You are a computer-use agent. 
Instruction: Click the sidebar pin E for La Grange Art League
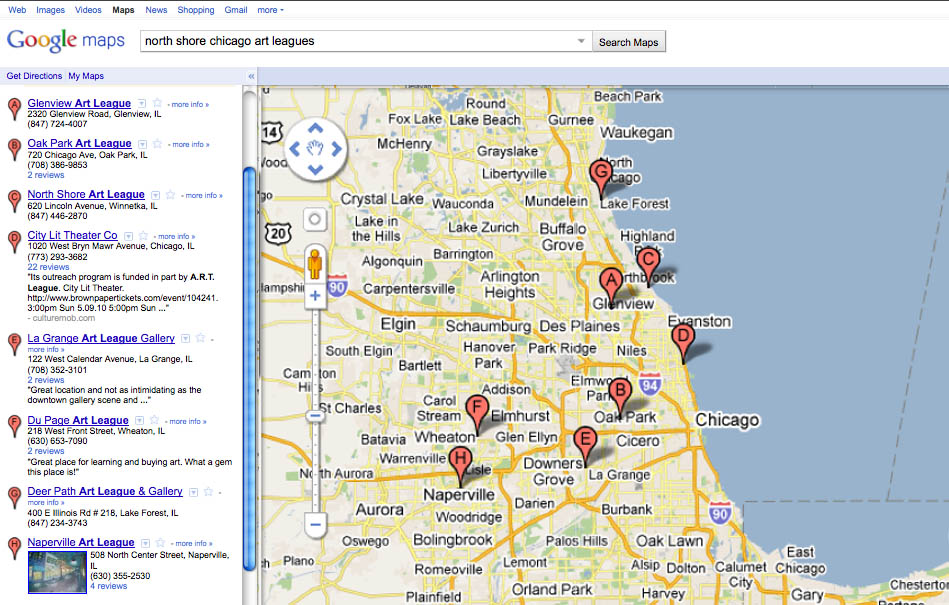coord(15,344)
